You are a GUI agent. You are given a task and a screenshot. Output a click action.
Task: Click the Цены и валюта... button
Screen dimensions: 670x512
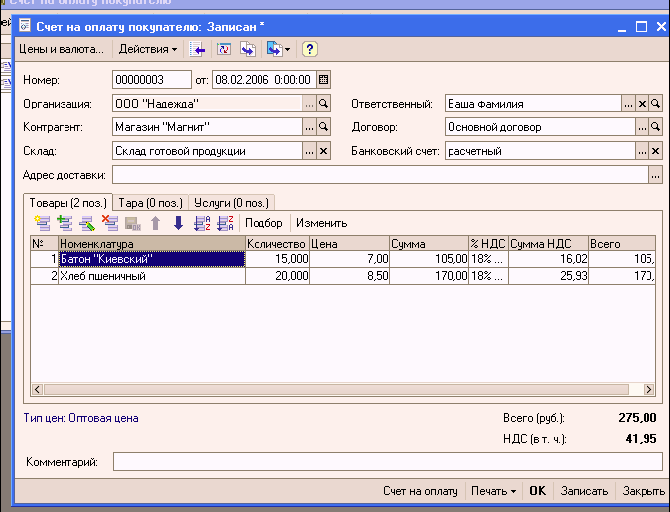[62, 48]
